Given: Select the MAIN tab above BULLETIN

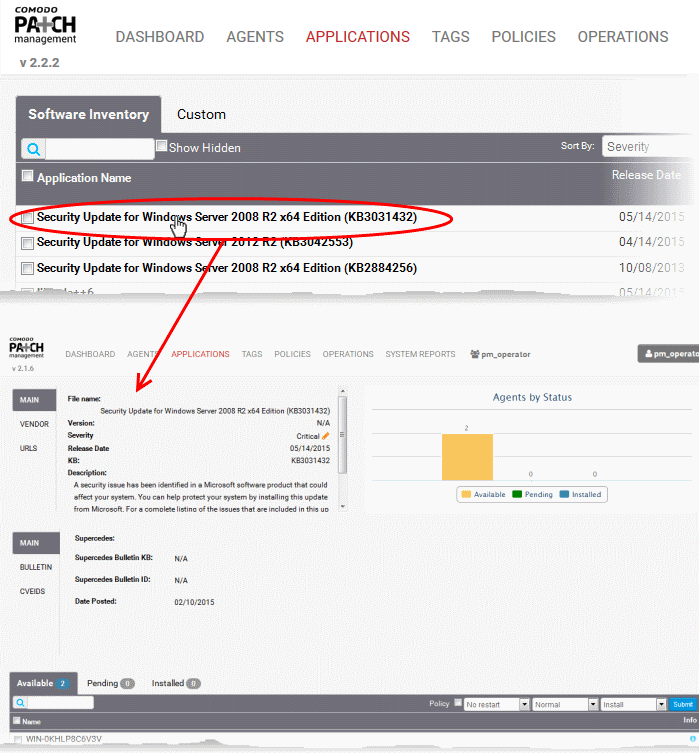Looking at the screenshot, I should click(36, 543).
